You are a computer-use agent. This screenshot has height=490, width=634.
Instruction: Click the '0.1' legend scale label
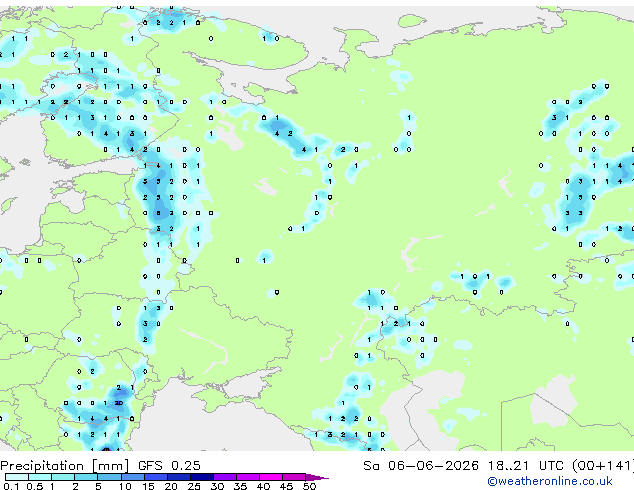[11, 486]
